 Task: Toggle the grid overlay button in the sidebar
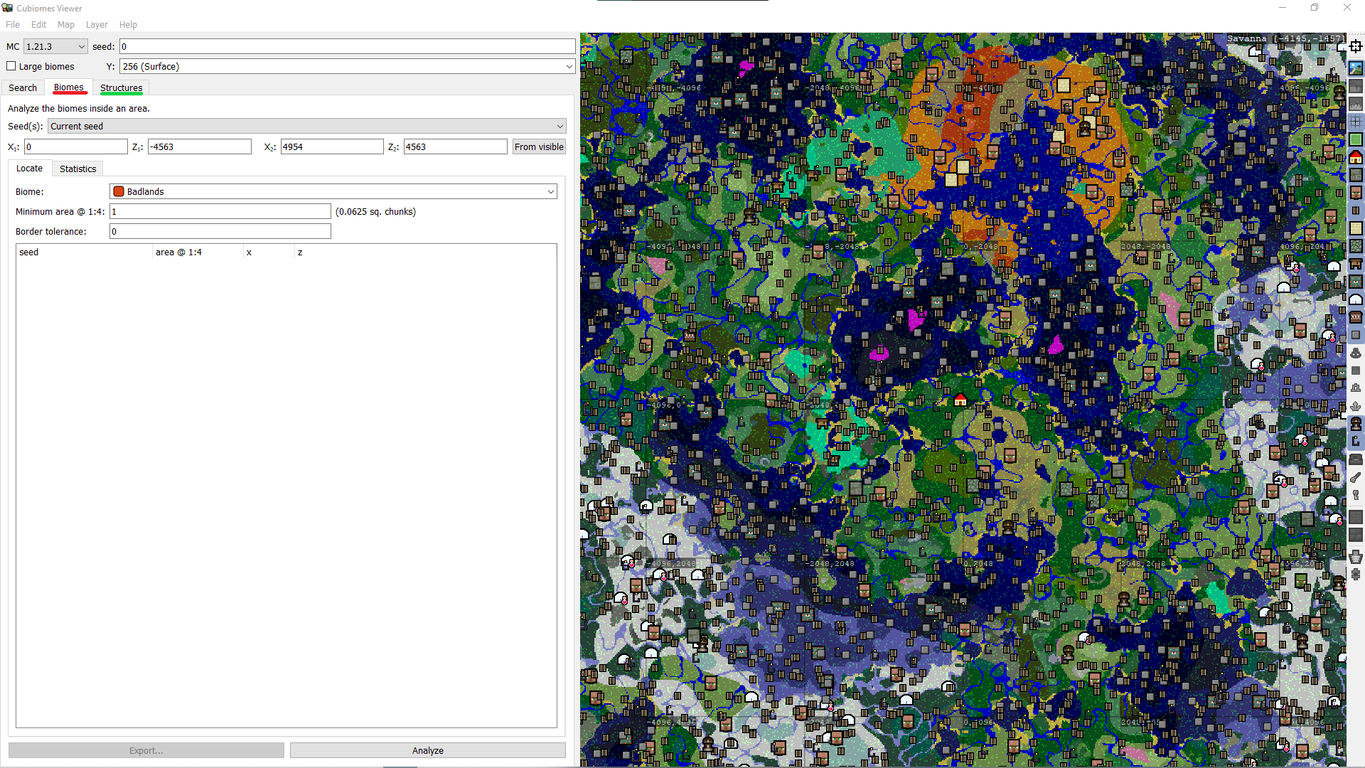coord(1356,122)
